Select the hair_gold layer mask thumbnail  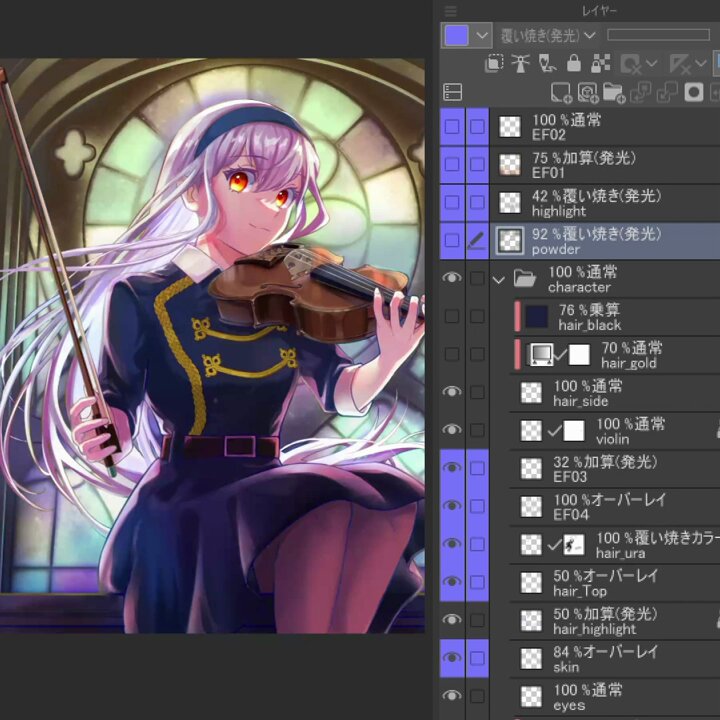pos(579,354)
